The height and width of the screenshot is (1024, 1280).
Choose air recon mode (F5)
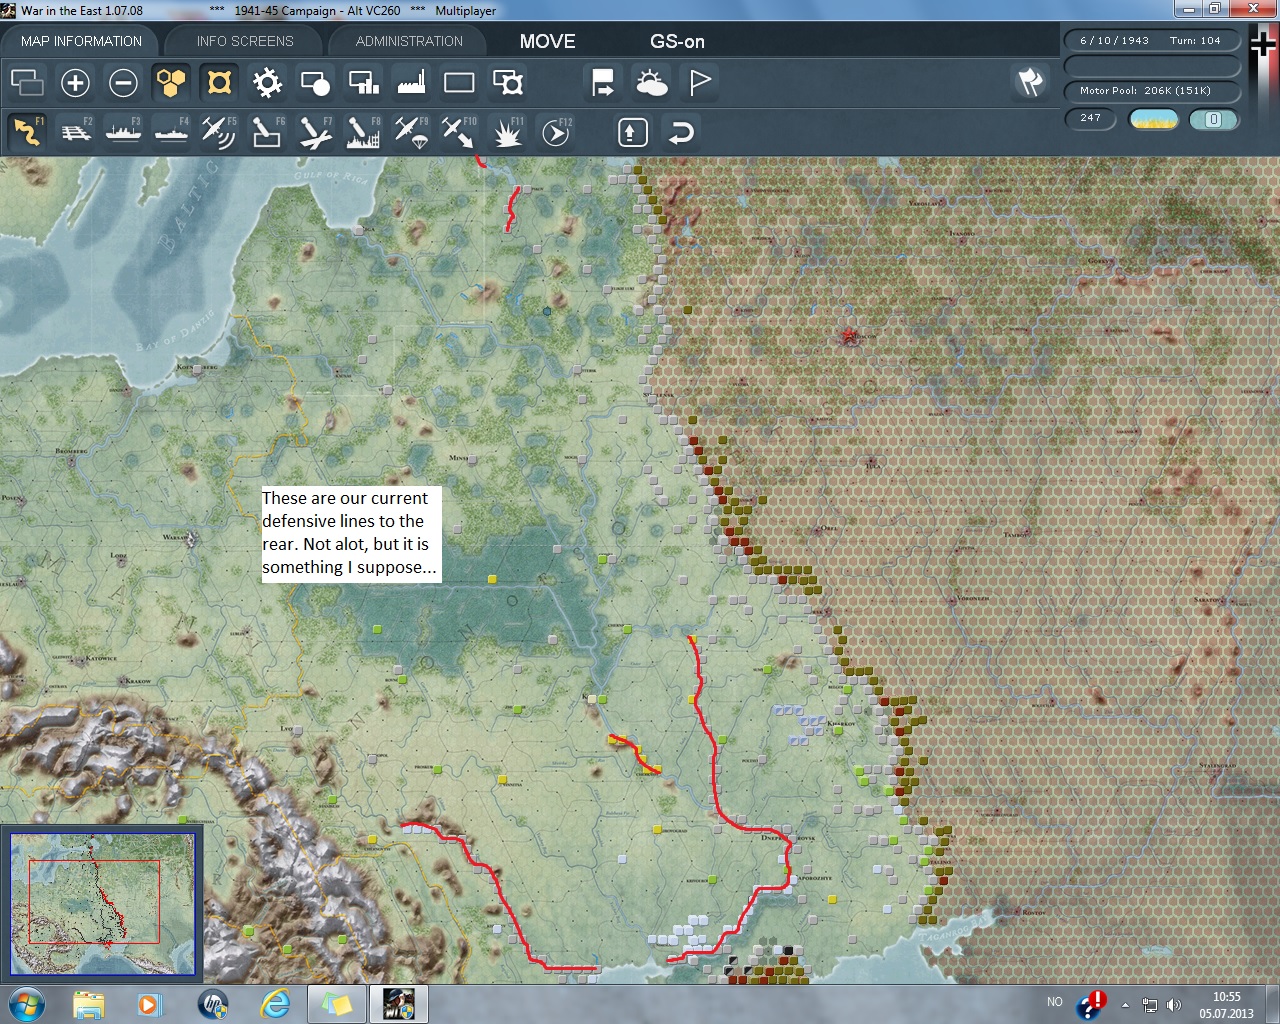218,132
